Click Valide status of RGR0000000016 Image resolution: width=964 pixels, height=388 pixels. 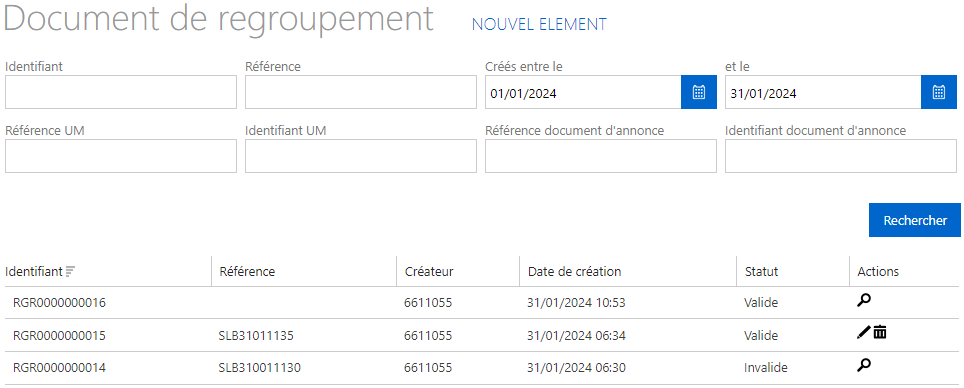761,303
